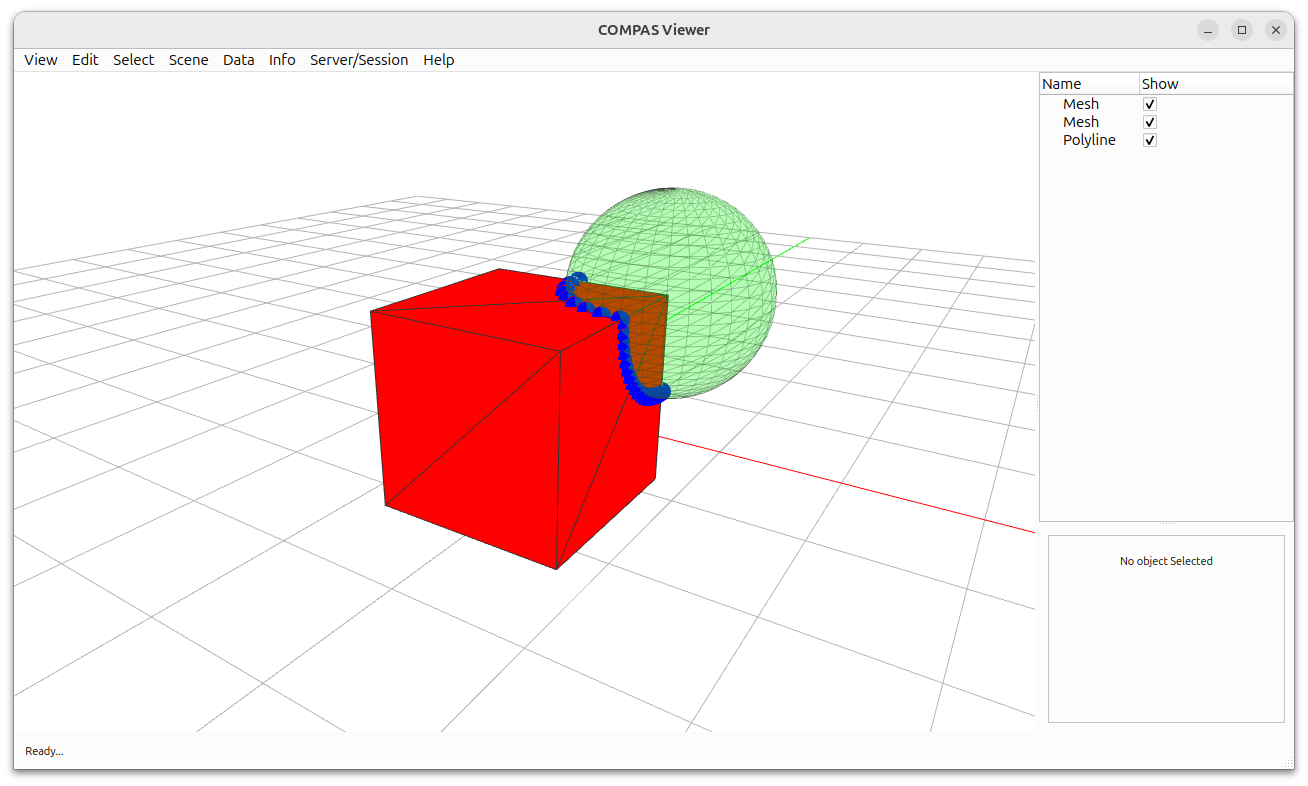Toggle the Polyline's Show checkbox
Image resolution: width=1308 pixels, height=786 pixels.
[1149, 139]
